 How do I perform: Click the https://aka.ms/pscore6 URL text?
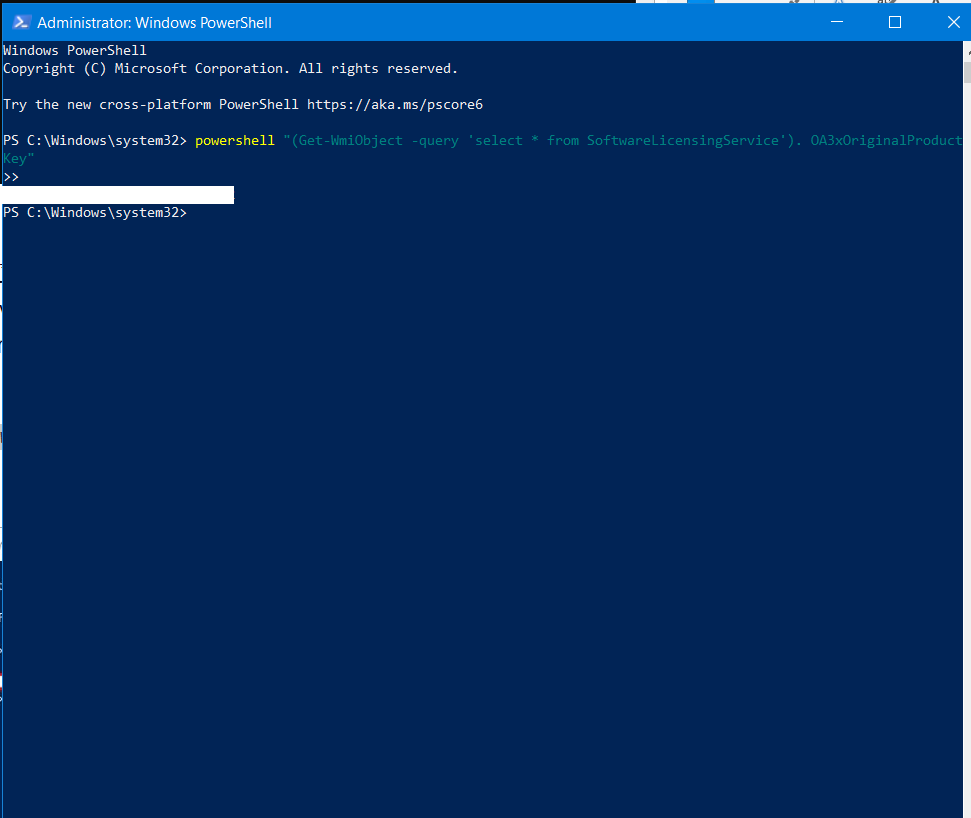click(394, 104)
